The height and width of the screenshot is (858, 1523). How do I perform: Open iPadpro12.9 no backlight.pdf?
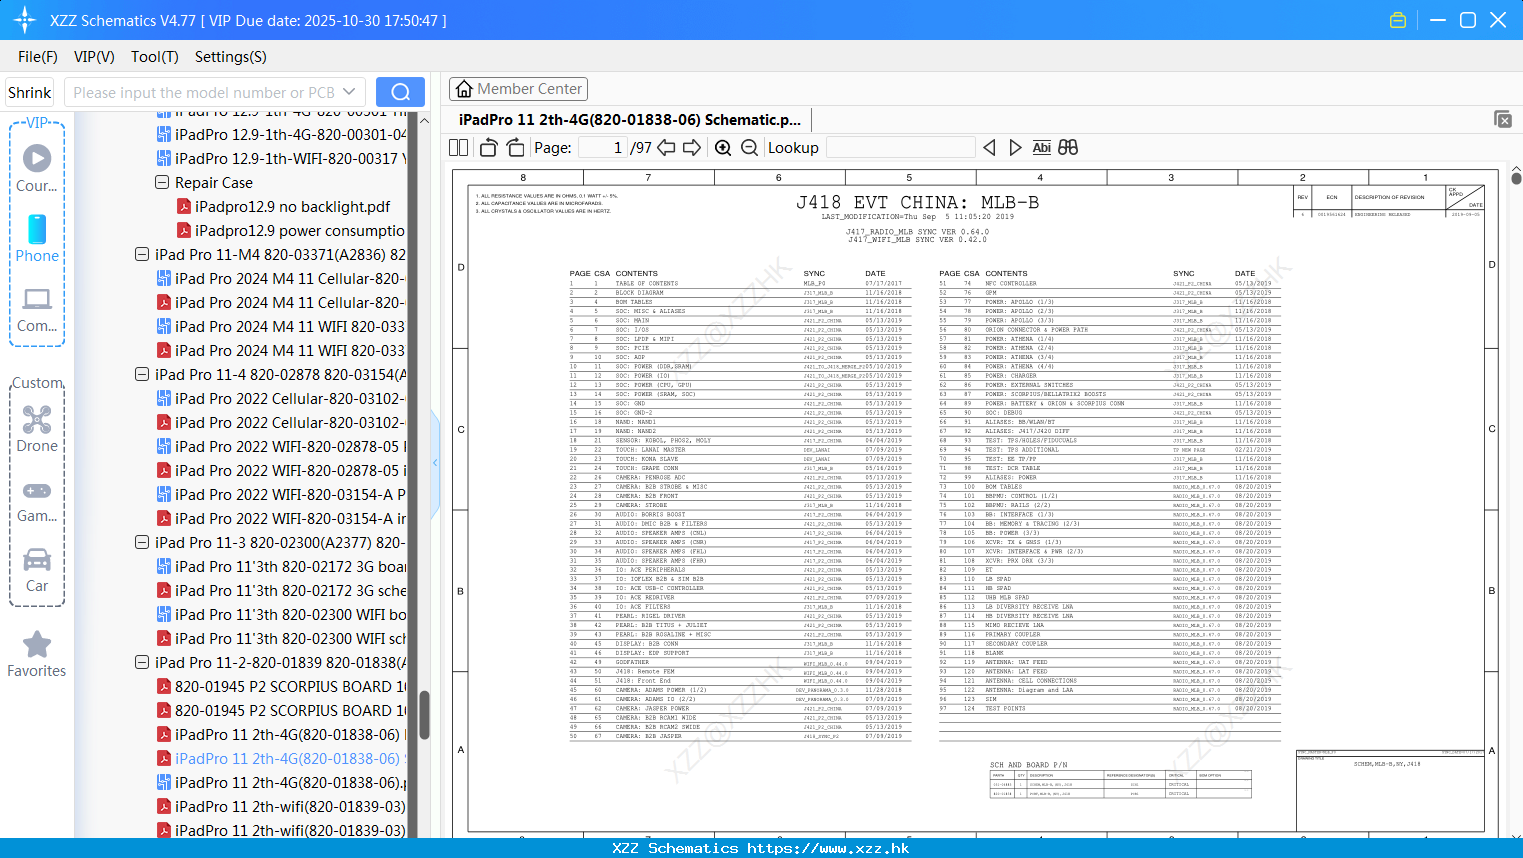(x=283, y=206)
